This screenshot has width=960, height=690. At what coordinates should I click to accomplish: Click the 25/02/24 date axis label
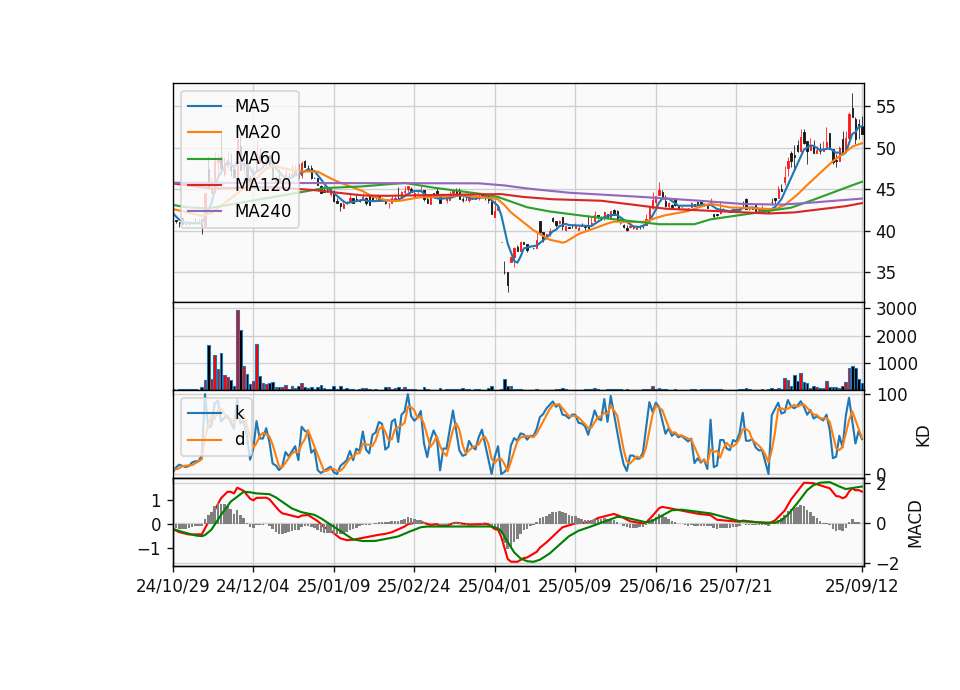click(414, 586)
